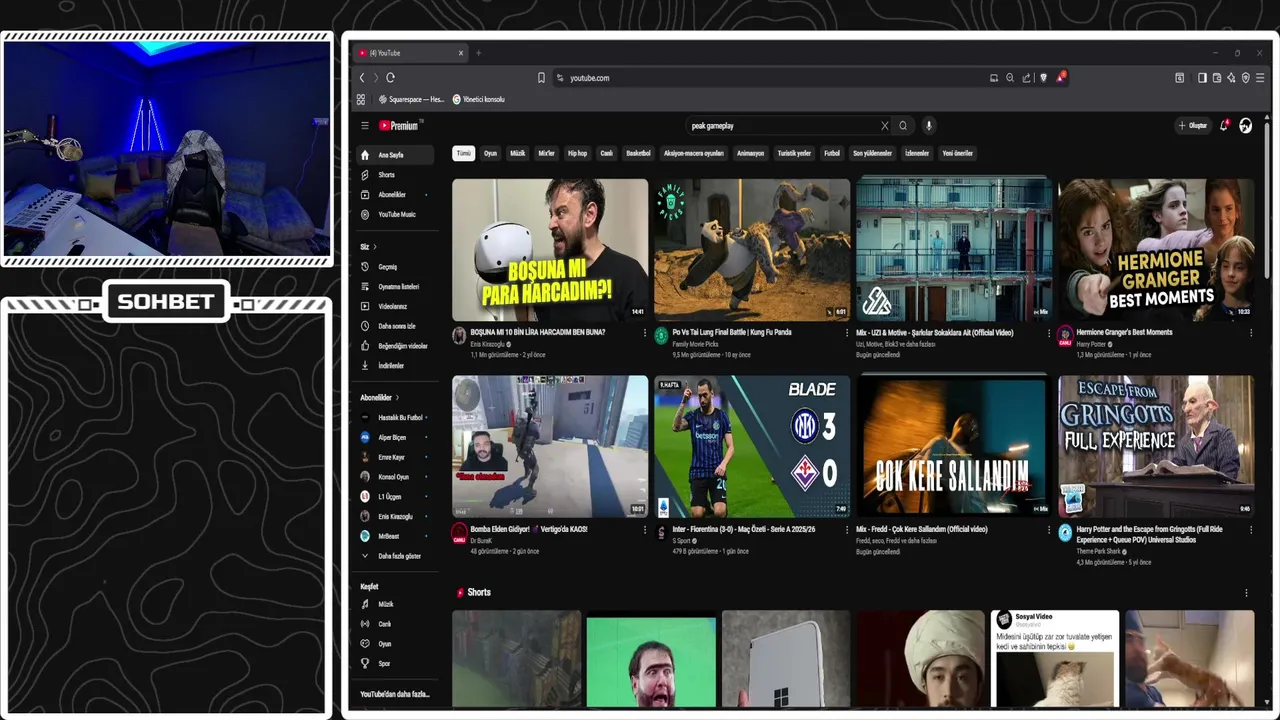
Task: Start voice search with the microphone icon
Action: [x=929, y=126]
